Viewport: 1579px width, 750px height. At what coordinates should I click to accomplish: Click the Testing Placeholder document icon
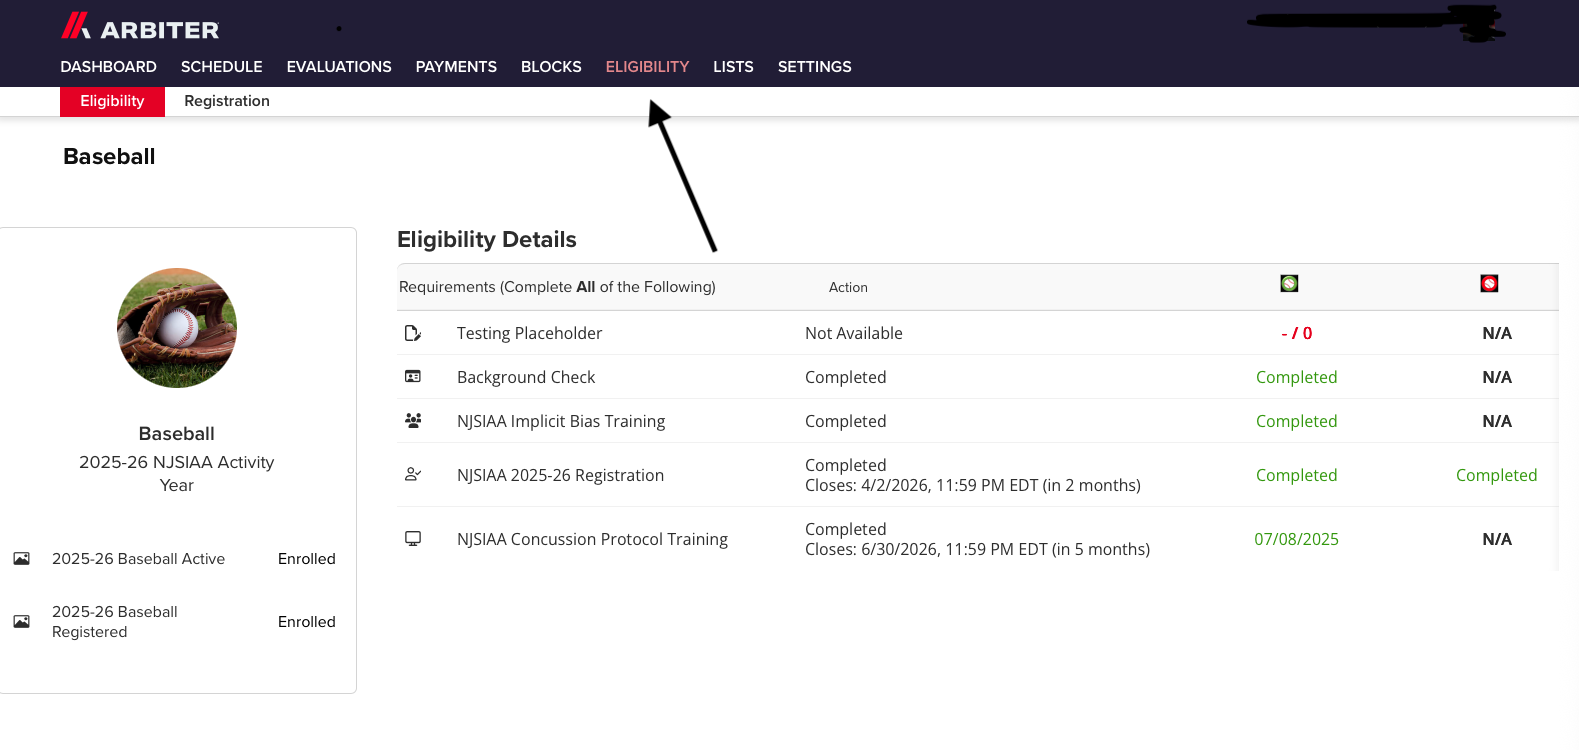click(x=412, y=333)
